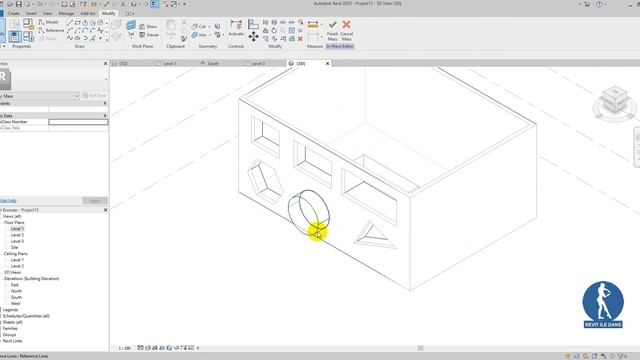Open the Create ribbon tab
The width and height of the screenshot is (640, 360).
click(x=13, y=13)
